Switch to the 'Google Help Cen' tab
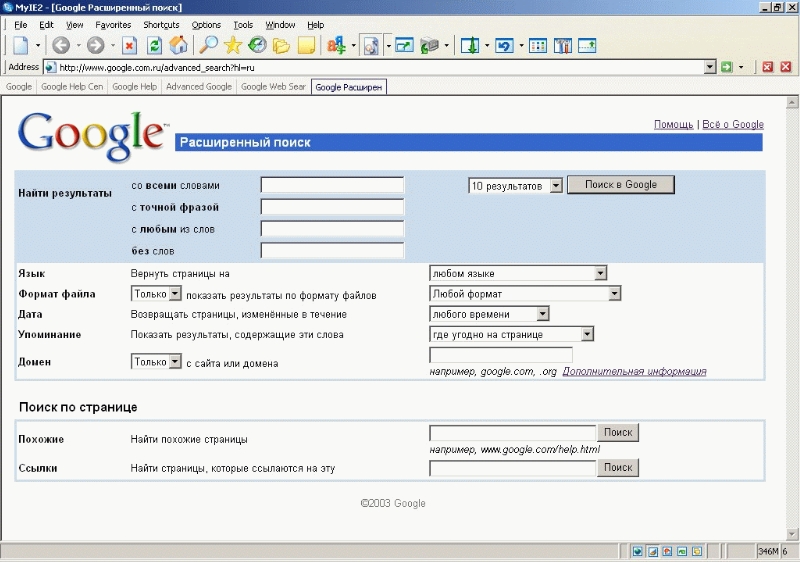The height and width of the screenshot is (562, 800). point(72,87)
